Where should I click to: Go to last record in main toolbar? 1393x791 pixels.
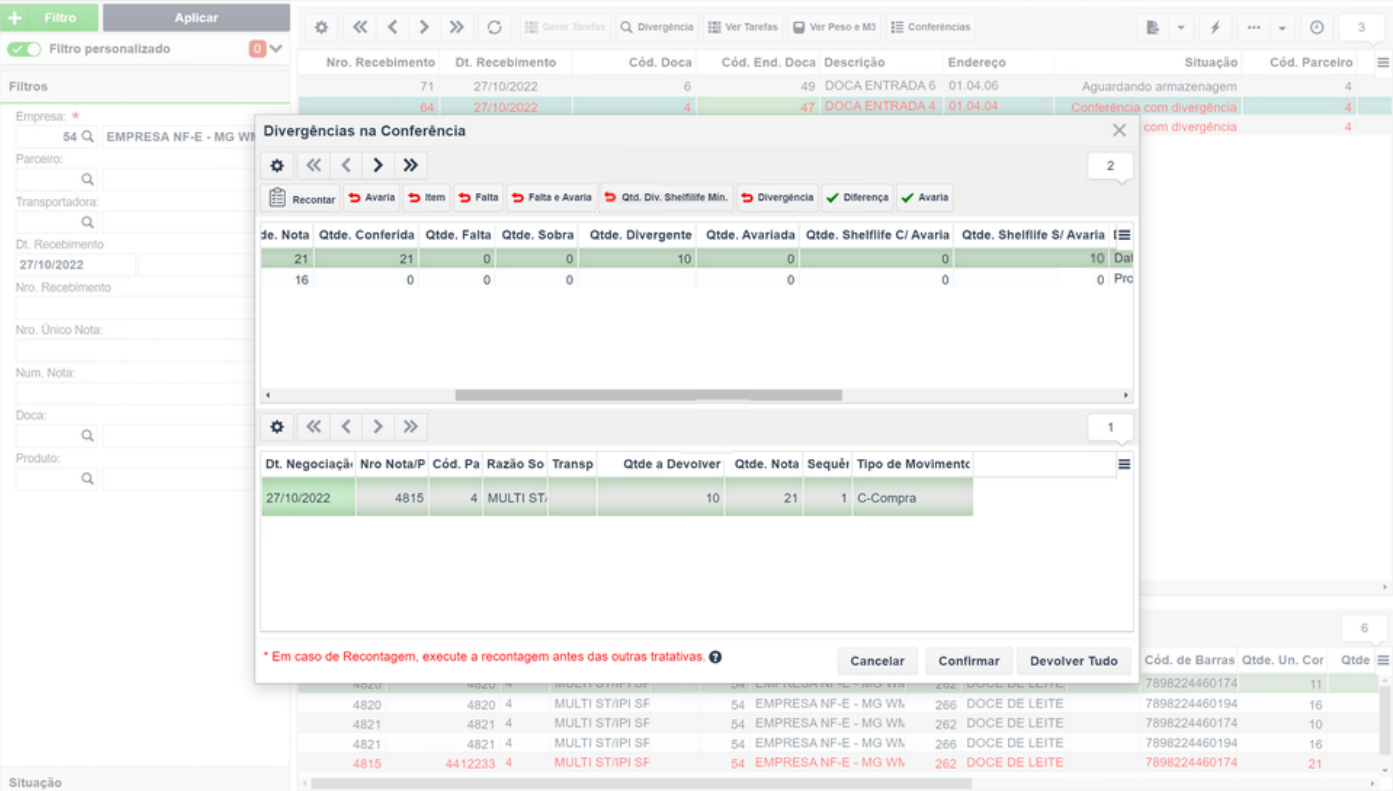tap(457, 28)
